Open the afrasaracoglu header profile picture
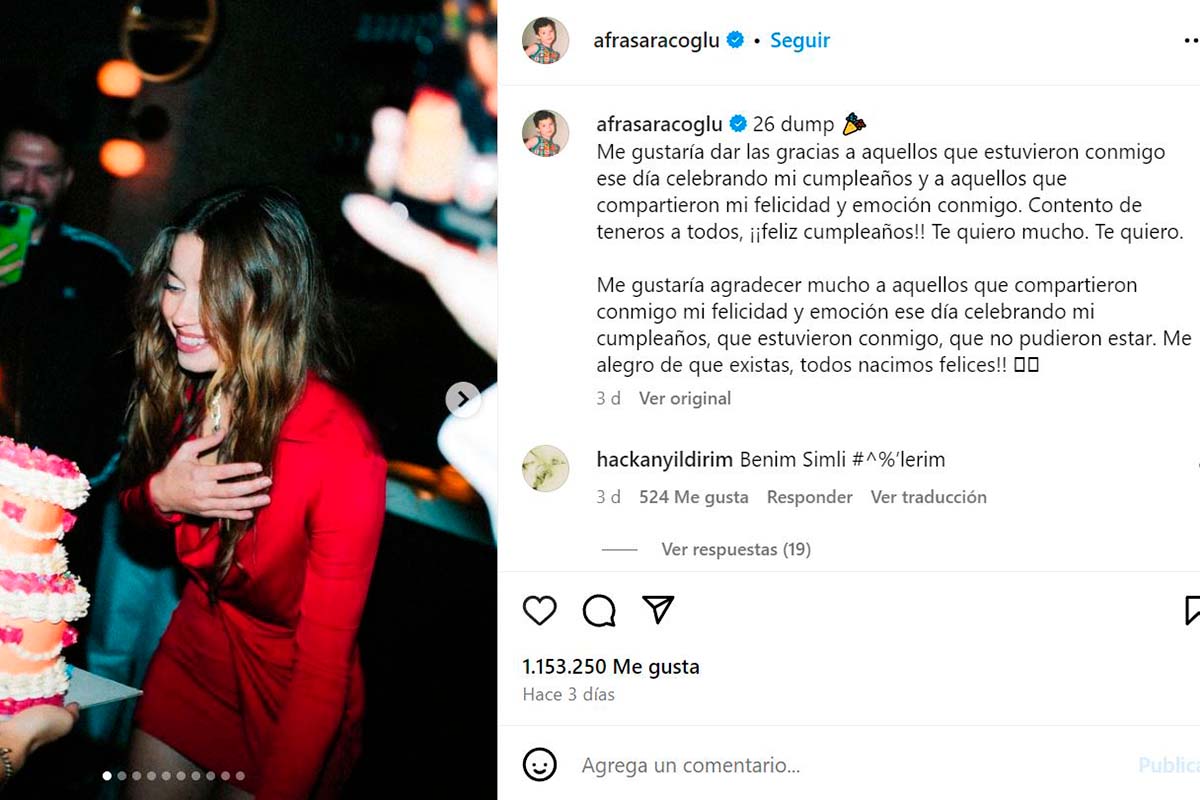1200x800 pixels. [546, 41]
